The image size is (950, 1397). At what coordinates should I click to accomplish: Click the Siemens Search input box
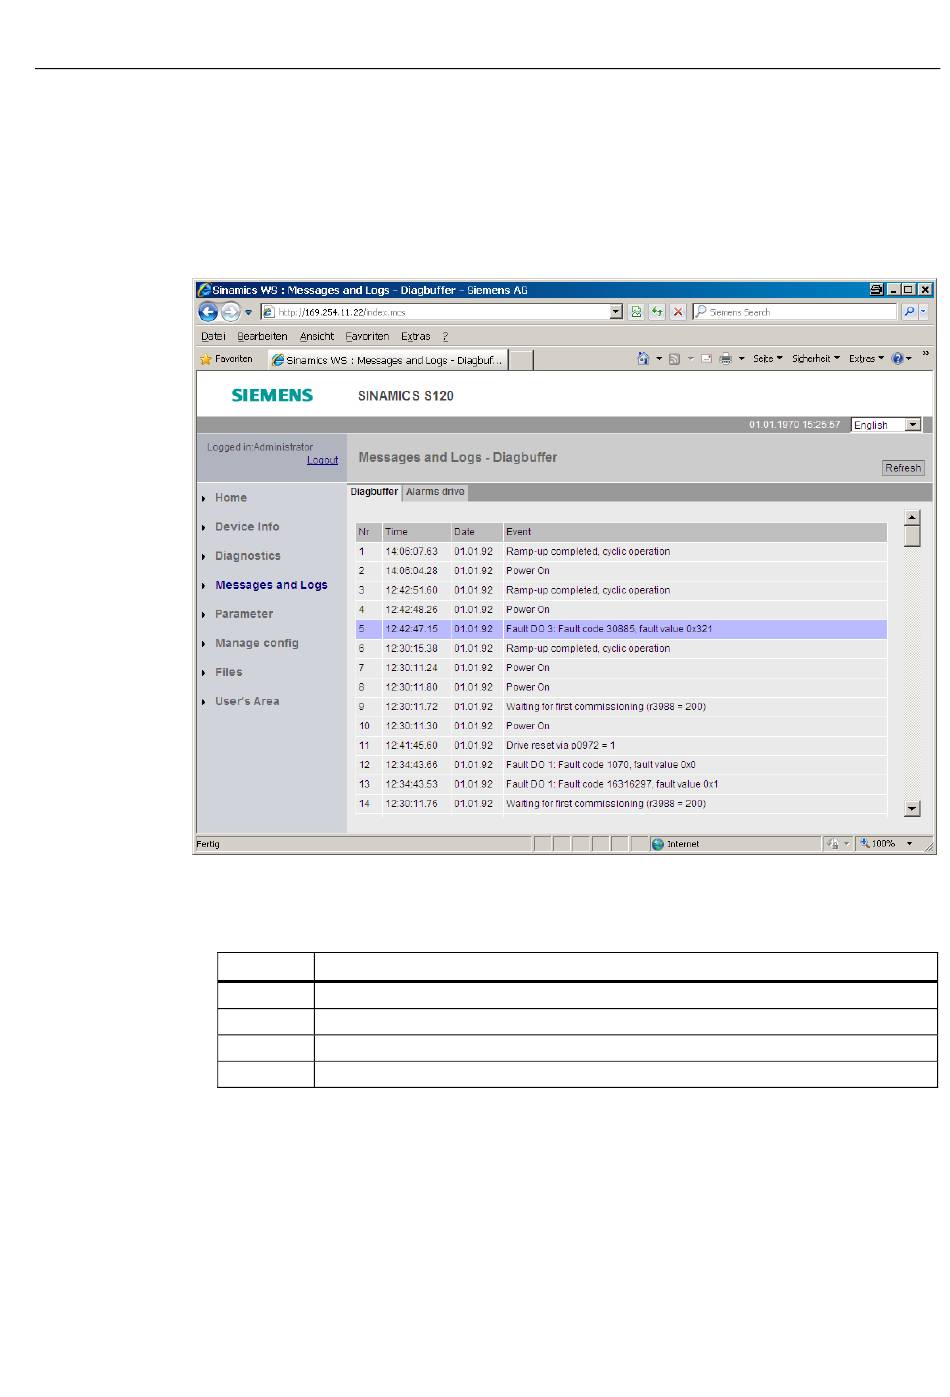click(x=795, y=312)
